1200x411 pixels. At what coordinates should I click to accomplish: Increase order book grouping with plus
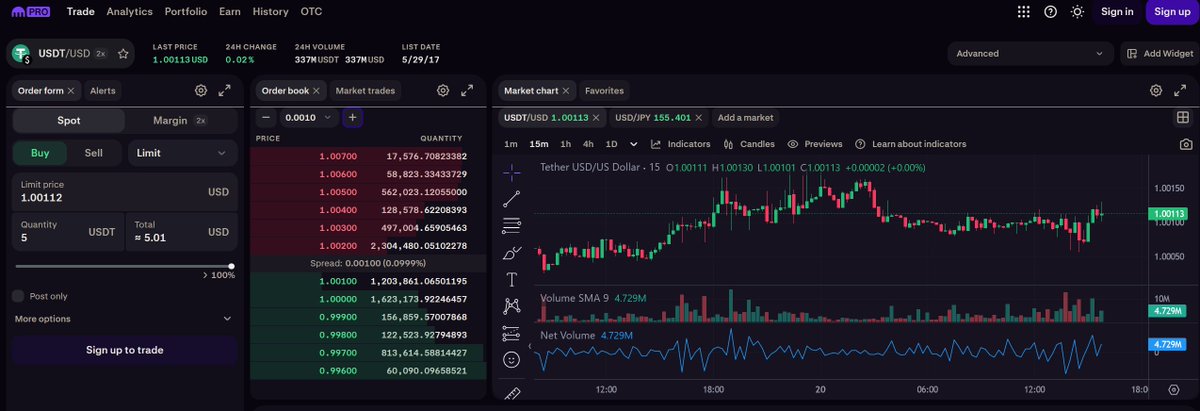pos(352,117)
